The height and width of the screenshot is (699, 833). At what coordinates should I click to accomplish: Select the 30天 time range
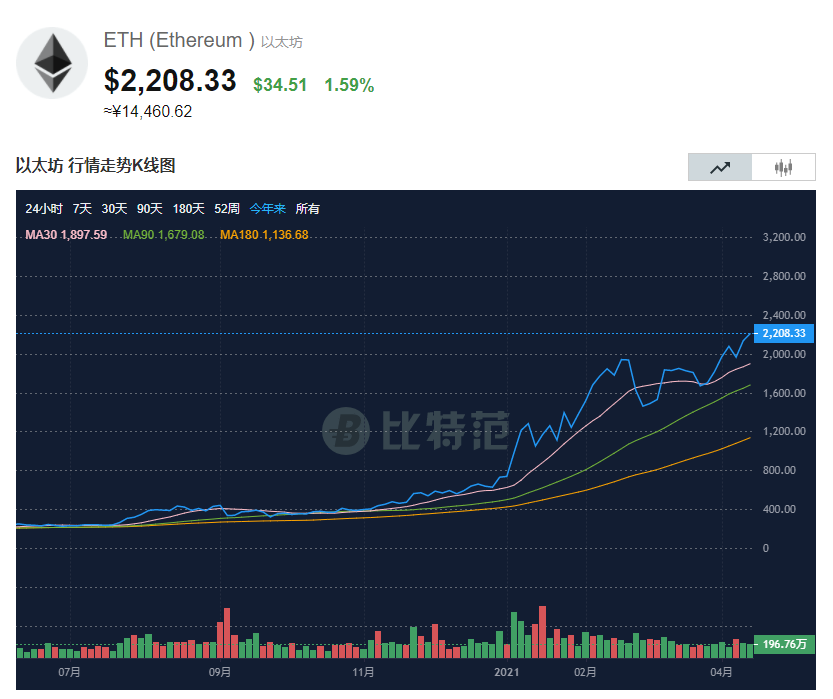(x=114, y=209)
